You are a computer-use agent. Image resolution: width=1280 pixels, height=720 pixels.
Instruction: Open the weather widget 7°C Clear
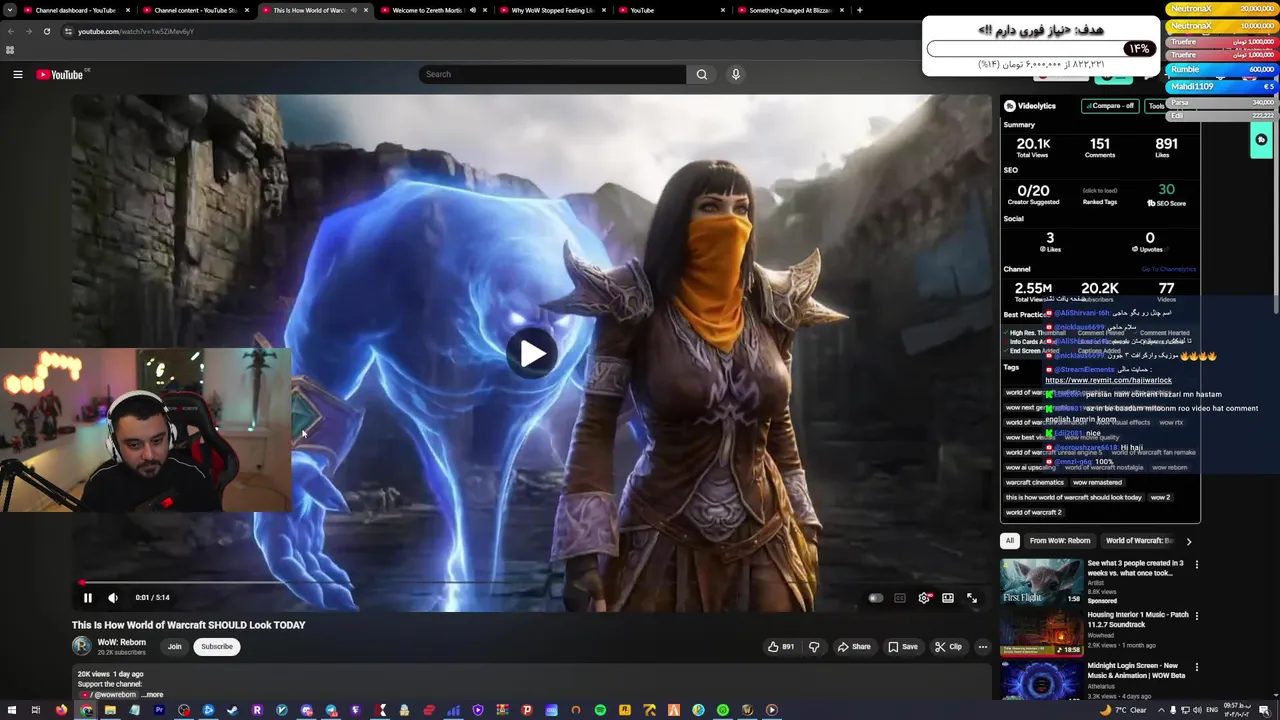click(x=1123, y=710)
